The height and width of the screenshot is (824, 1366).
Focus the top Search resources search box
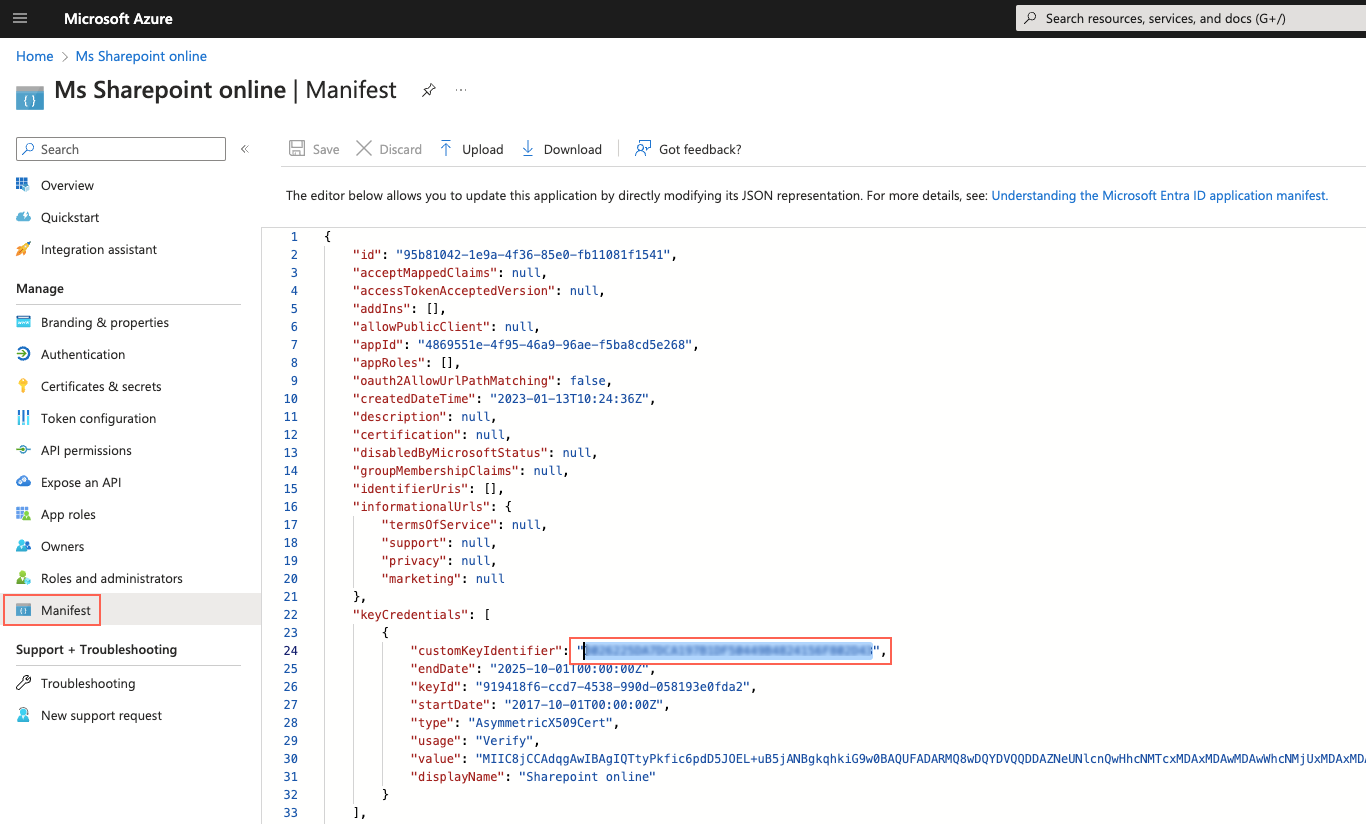(1191, 18)
